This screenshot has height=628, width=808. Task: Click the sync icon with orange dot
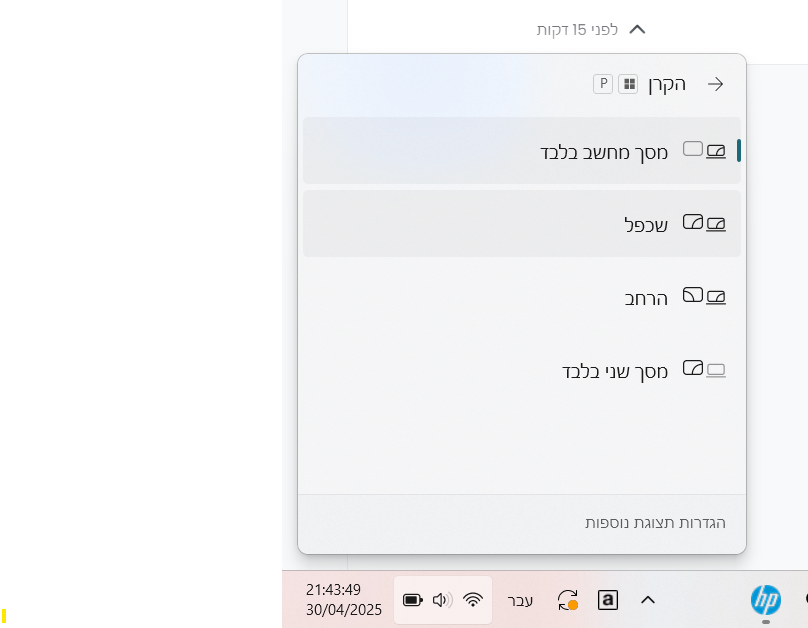pos(568,600)
